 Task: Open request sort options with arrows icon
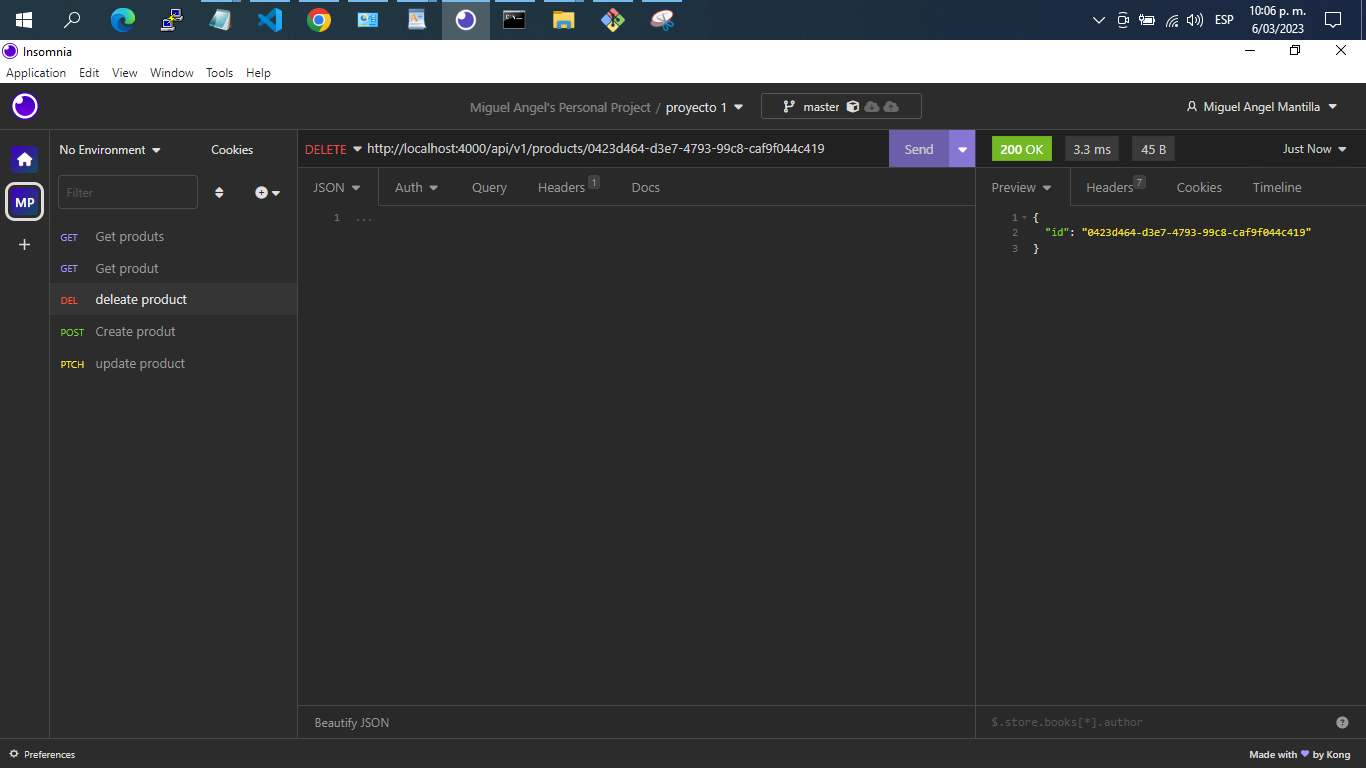pos(219,192)
